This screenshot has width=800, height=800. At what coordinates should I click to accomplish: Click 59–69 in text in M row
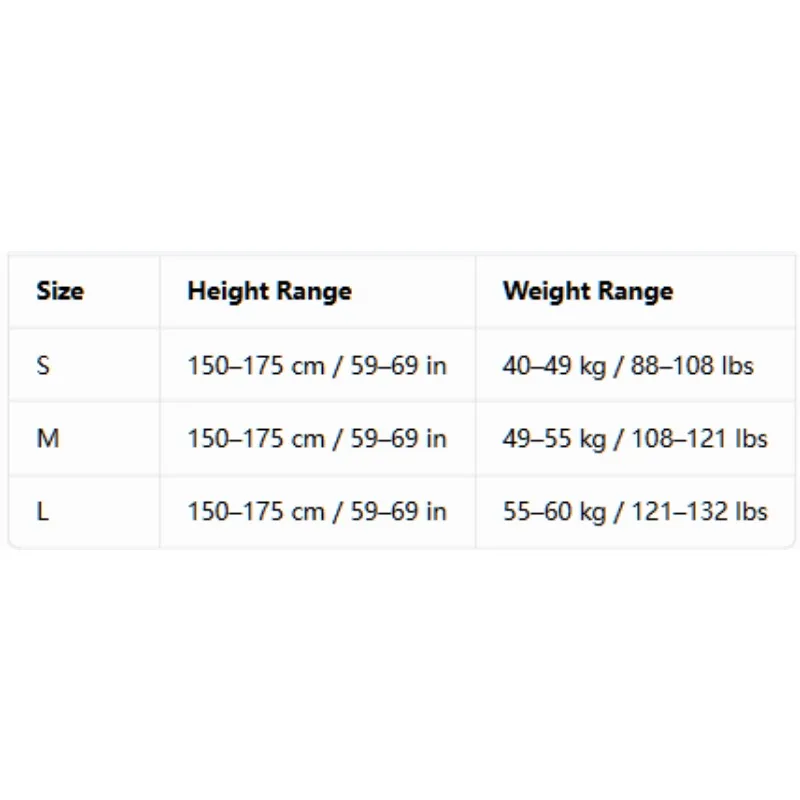(x=398, y=439)
